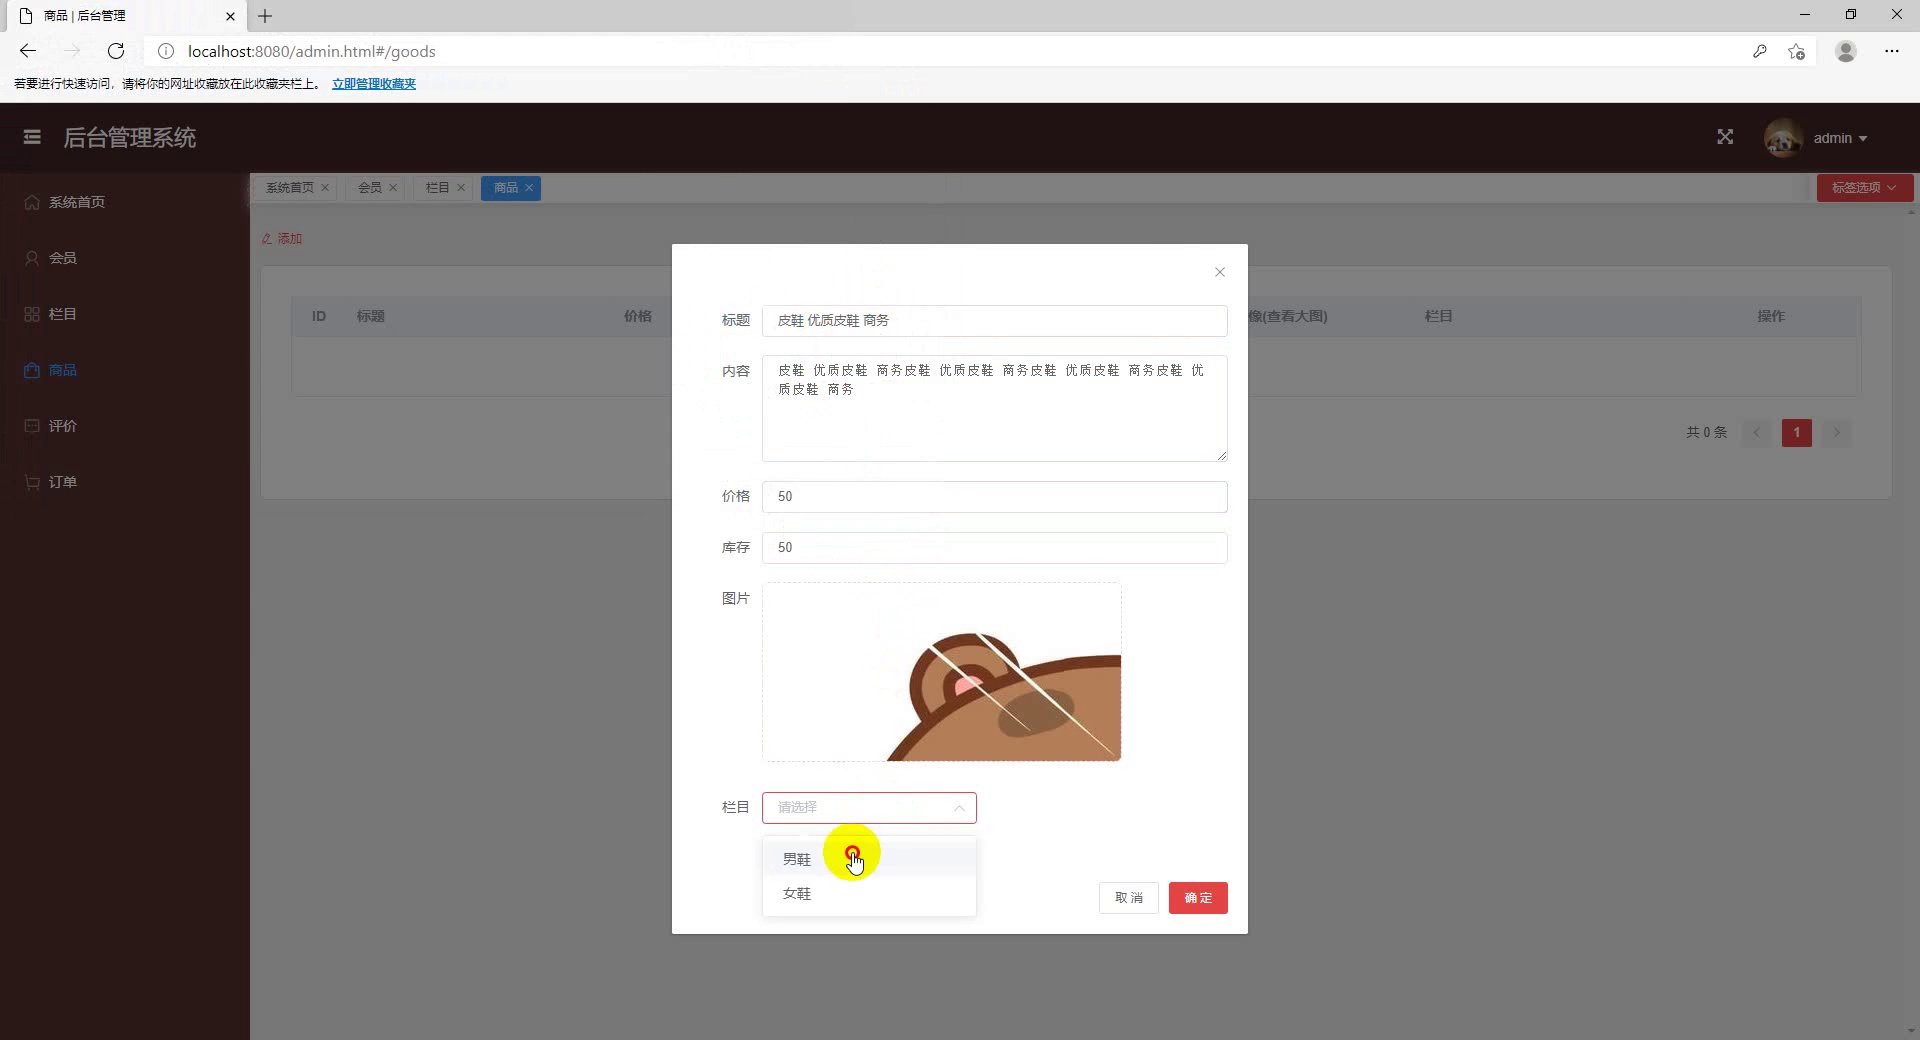Open 评价 reviews via sidebar icon
The image size is (1920, 1040).
(31, 426)
